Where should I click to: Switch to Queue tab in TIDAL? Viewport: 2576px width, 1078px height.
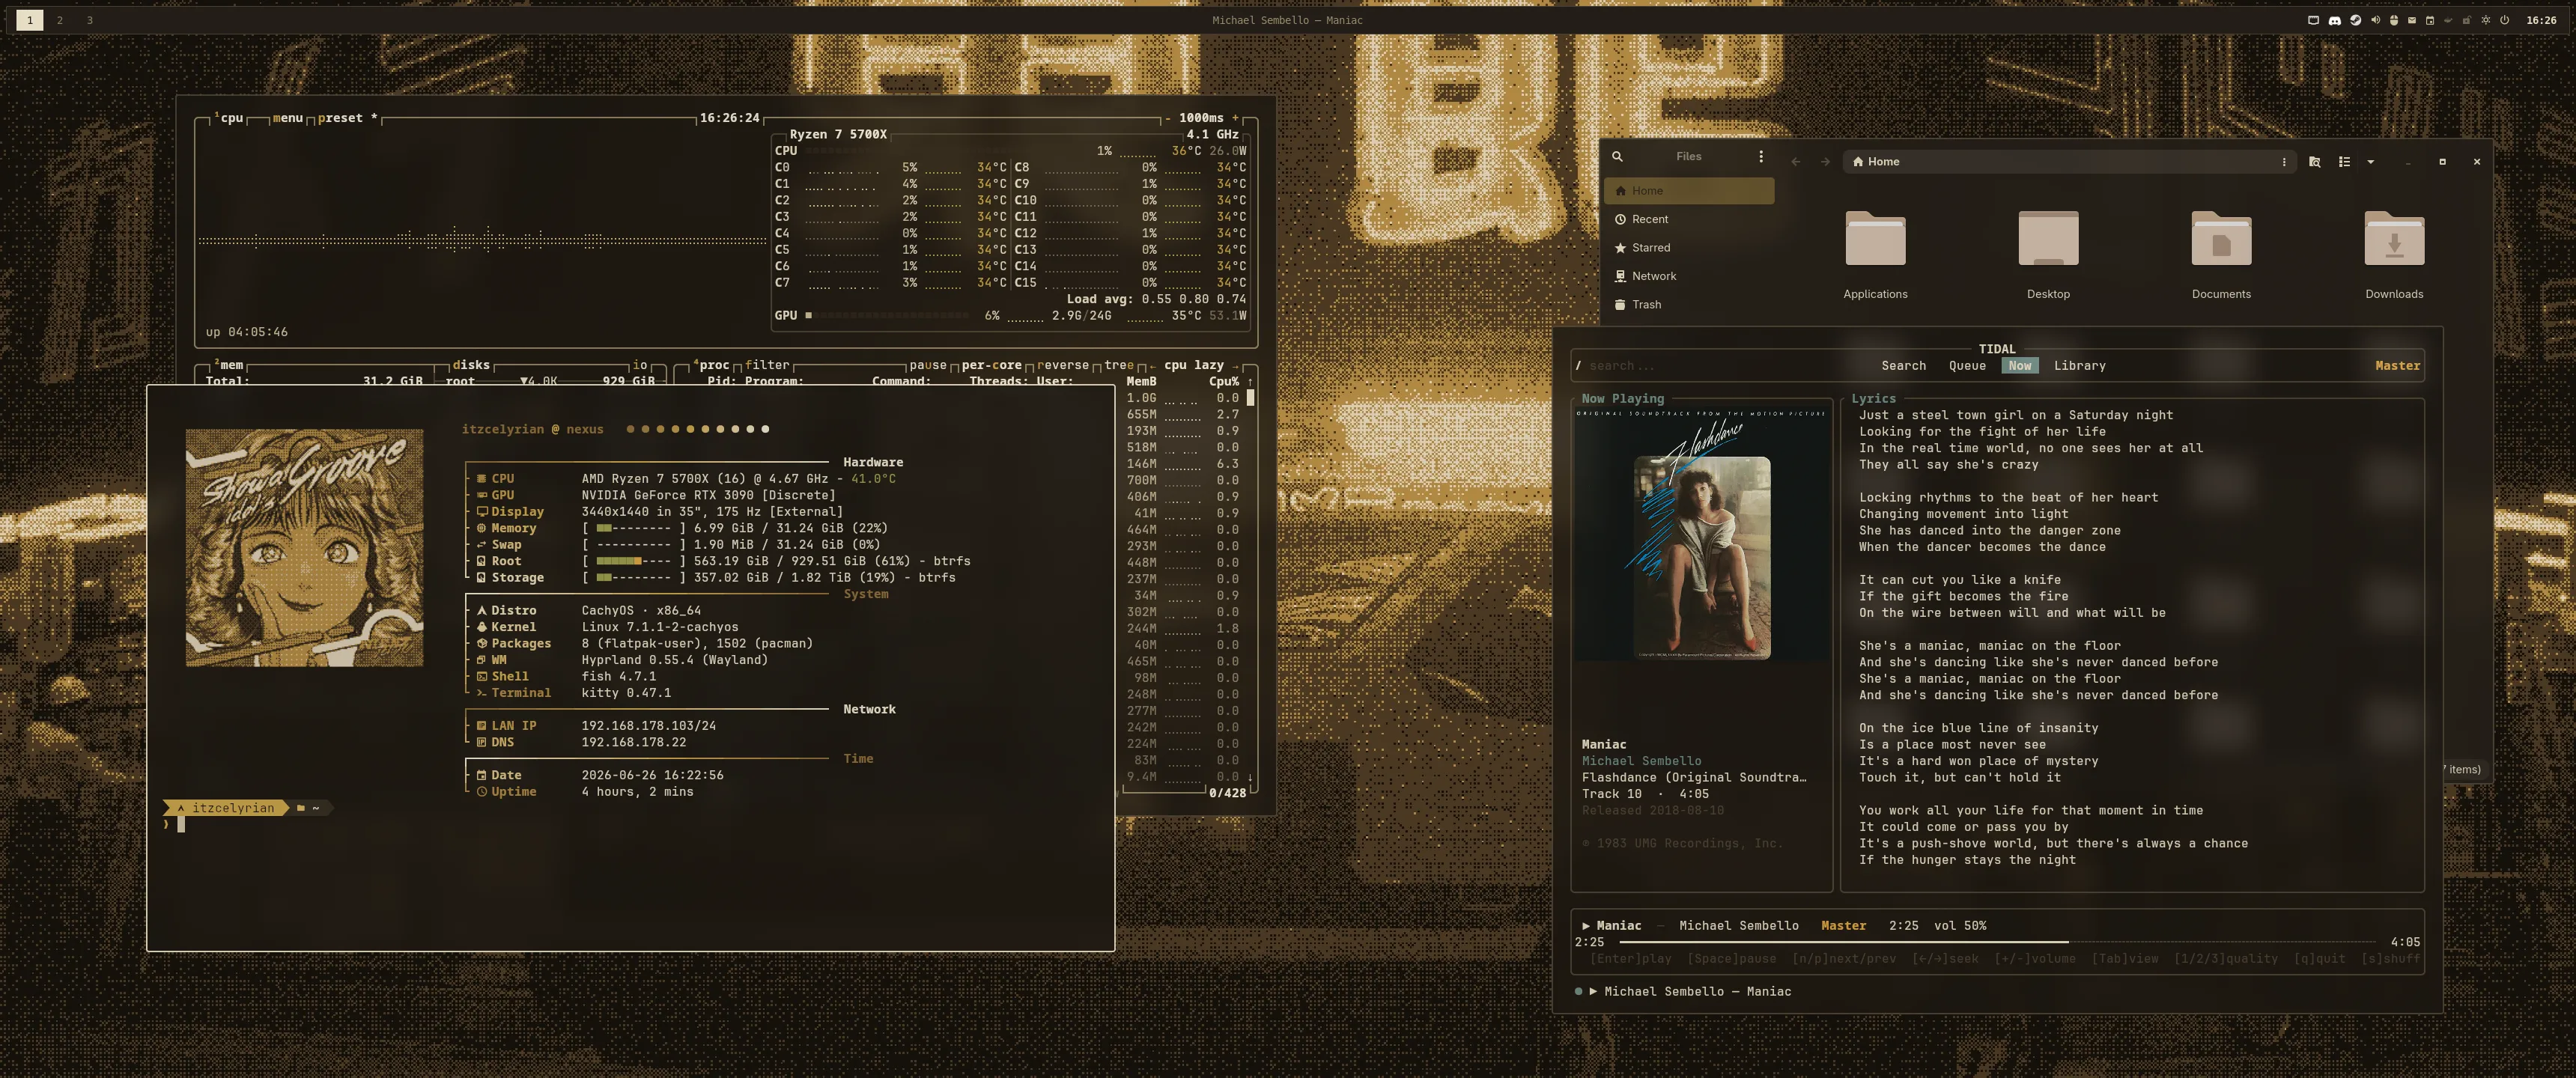(x=1967, y=366)
